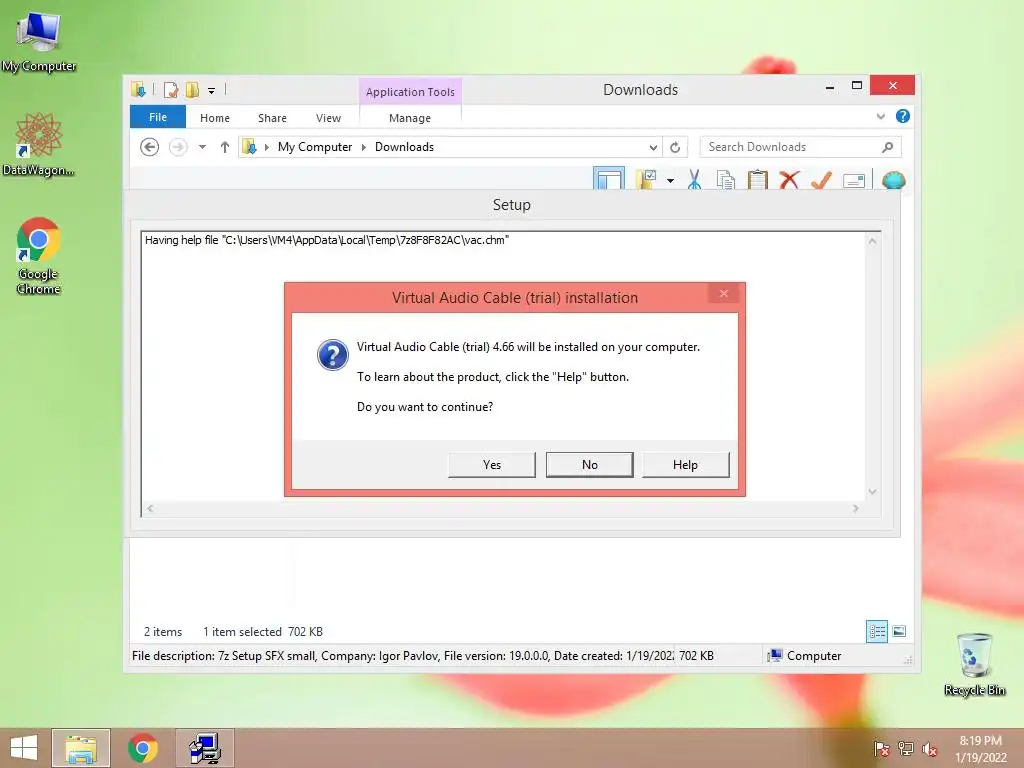This screenshot has width=1024, height=768.
Task: Click the search magnifier icon
Action: pos(887,147)
